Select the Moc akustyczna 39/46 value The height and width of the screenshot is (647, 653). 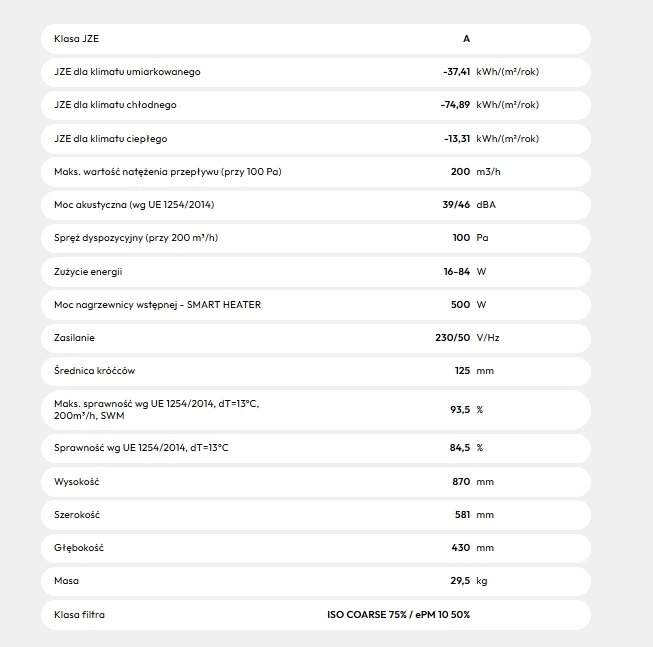(x=453, y=205)
